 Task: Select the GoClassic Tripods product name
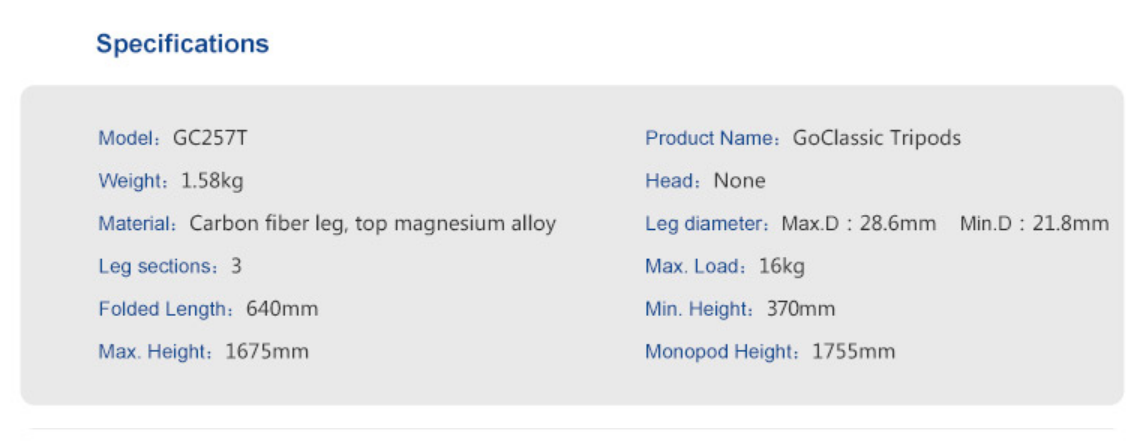click(x=877, y=138)
